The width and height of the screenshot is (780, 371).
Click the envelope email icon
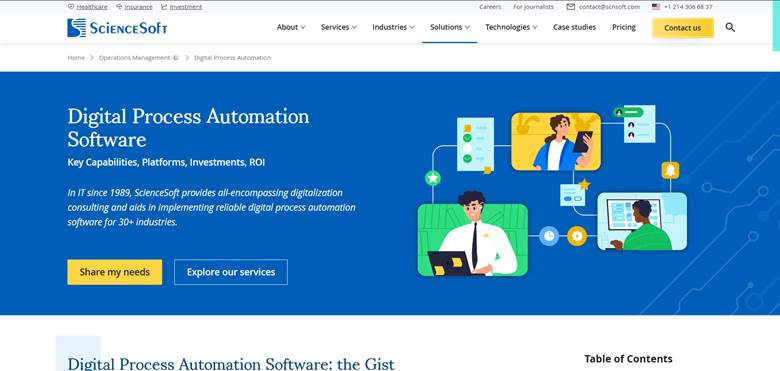[571, 7]
